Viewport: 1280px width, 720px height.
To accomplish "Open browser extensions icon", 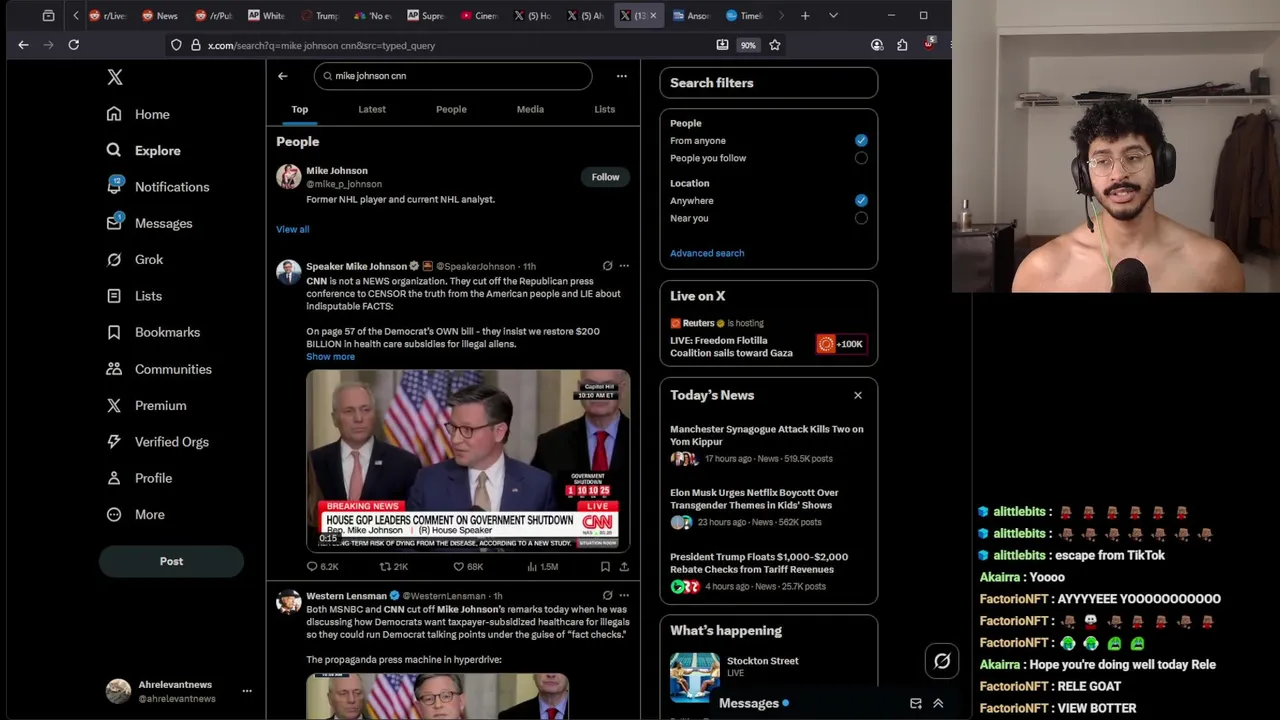I will pos(902,45).
